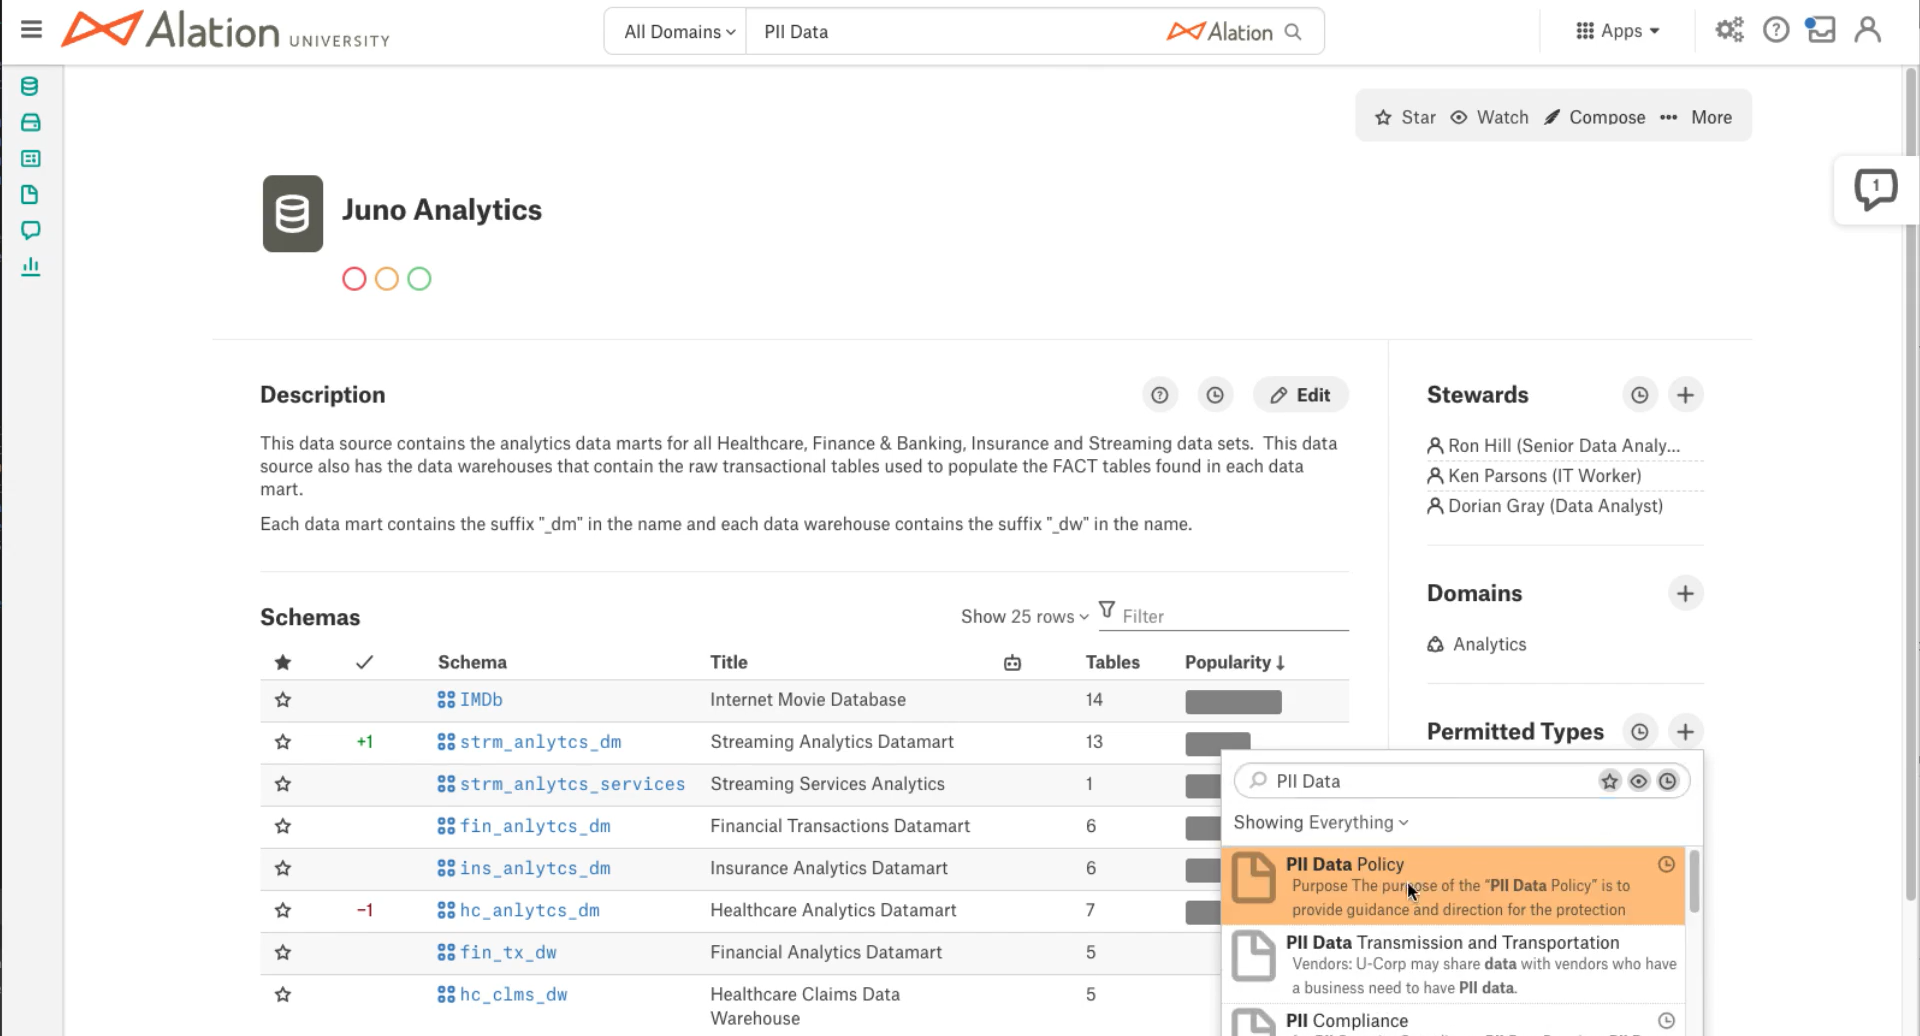Add a domain with plus icon
The width and height of the screenshot is (1920, 1036).
1685,593
